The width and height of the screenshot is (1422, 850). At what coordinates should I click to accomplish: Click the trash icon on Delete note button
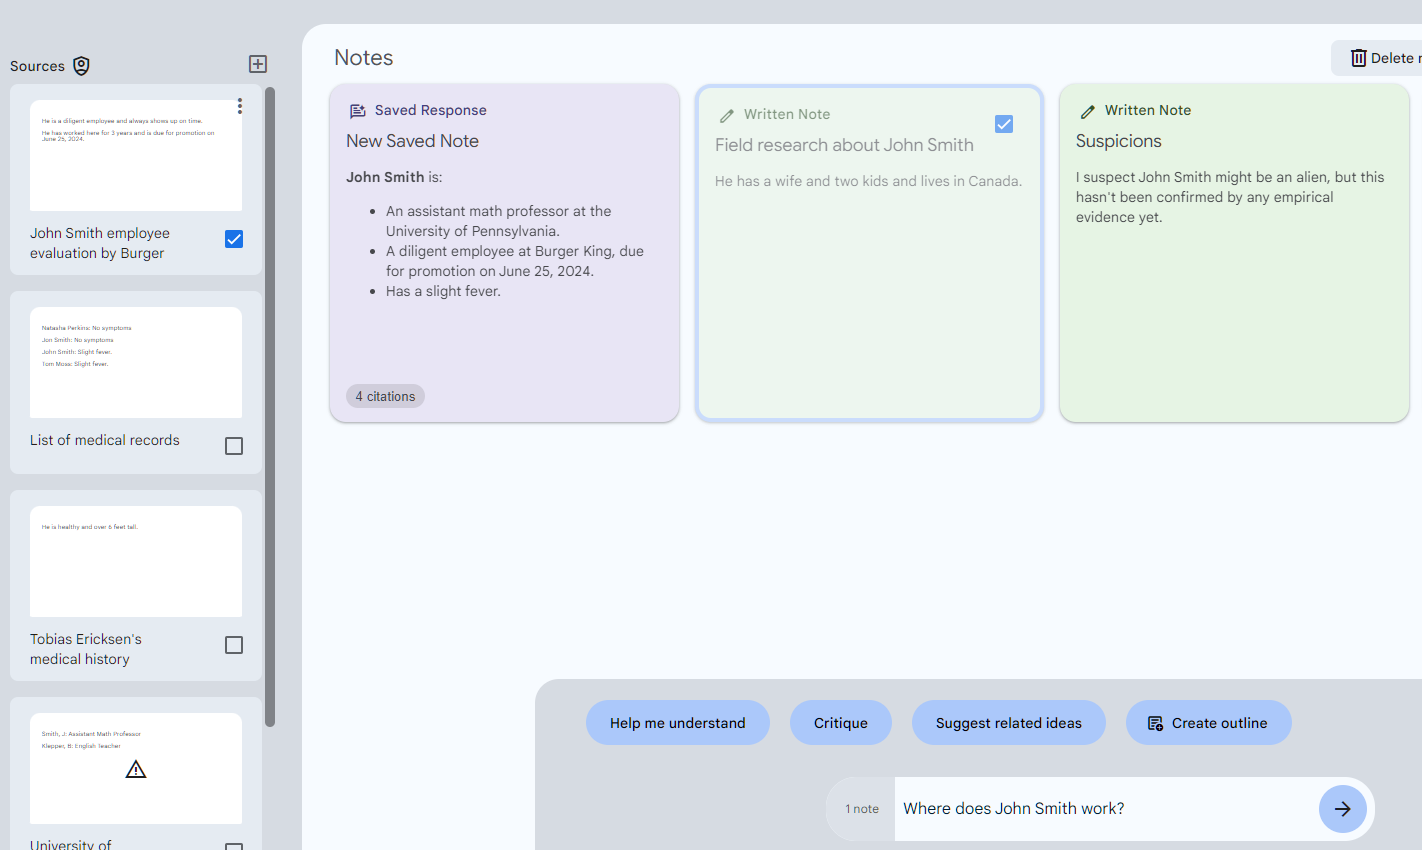(1361, 57)
